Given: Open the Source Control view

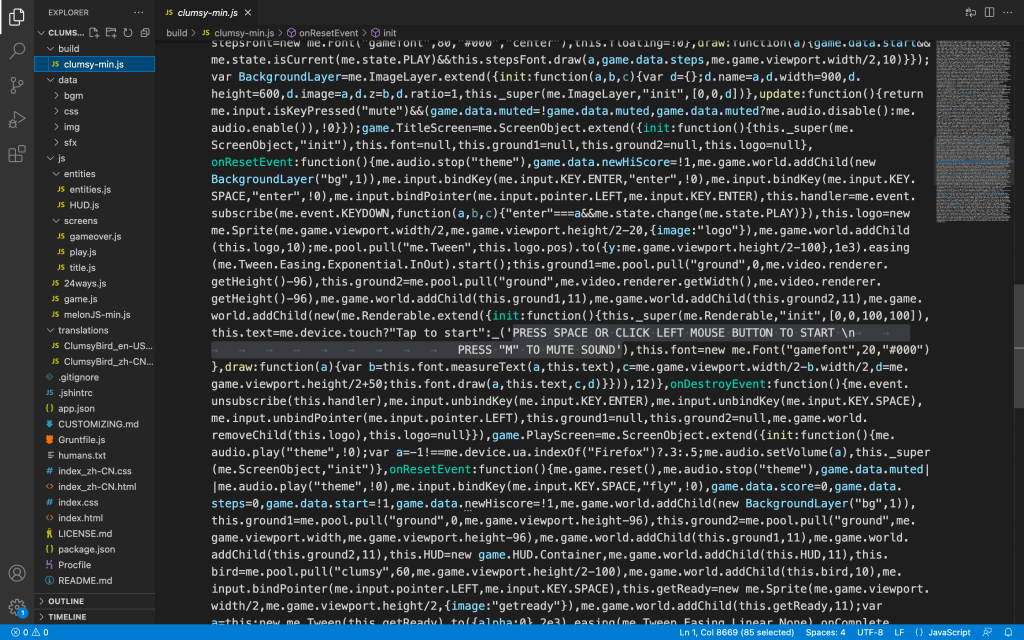Looking at the screenshot, I should (17, 85).
